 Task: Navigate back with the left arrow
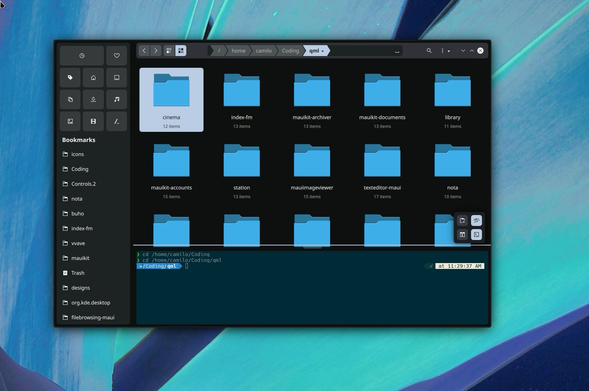click(144, 50)
